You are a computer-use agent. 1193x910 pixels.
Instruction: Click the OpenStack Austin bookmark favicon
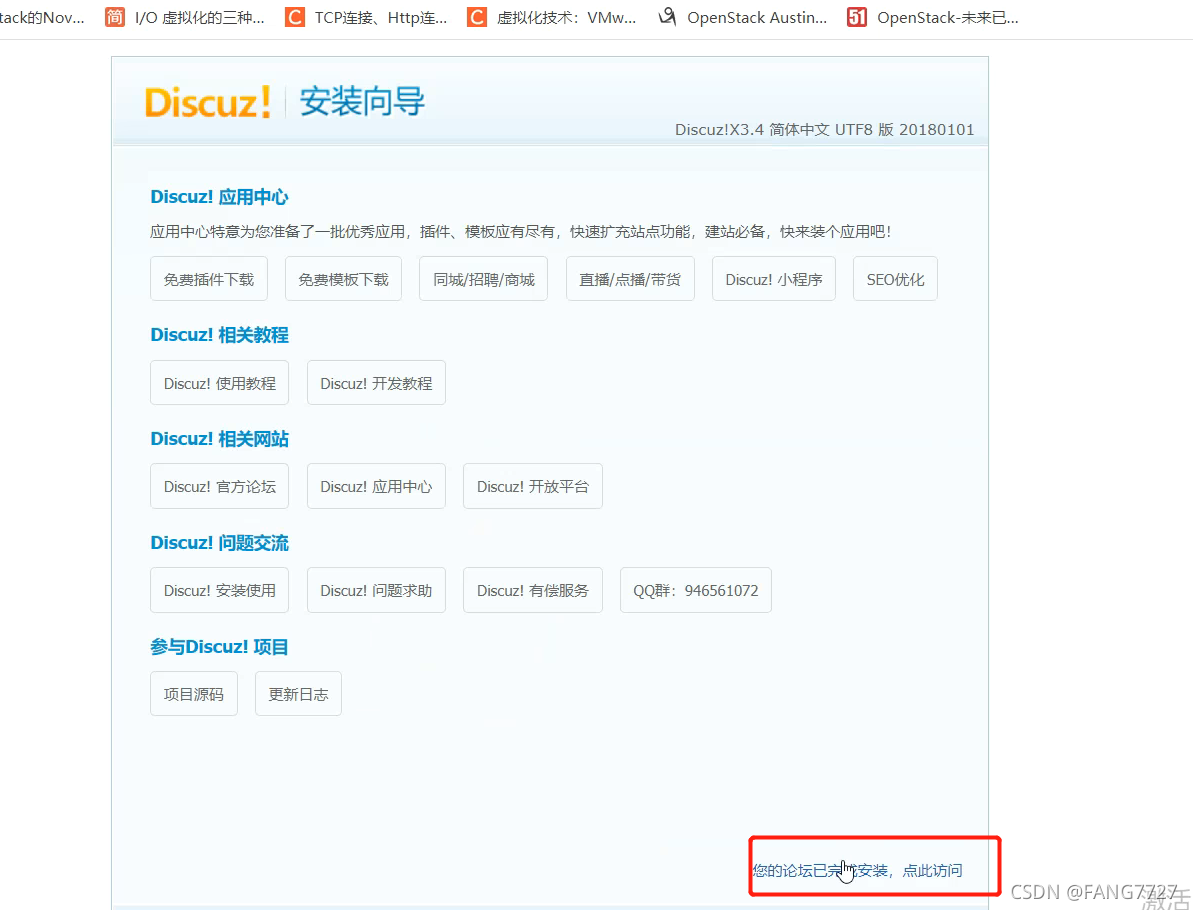pos(667,17)
